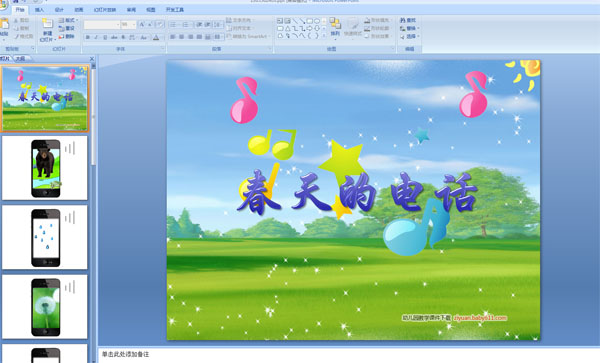This screenshot has height=363, width=600.
Task: Click the Find binoculars icon
Action: pyautogui.click(x=403, y=20)
